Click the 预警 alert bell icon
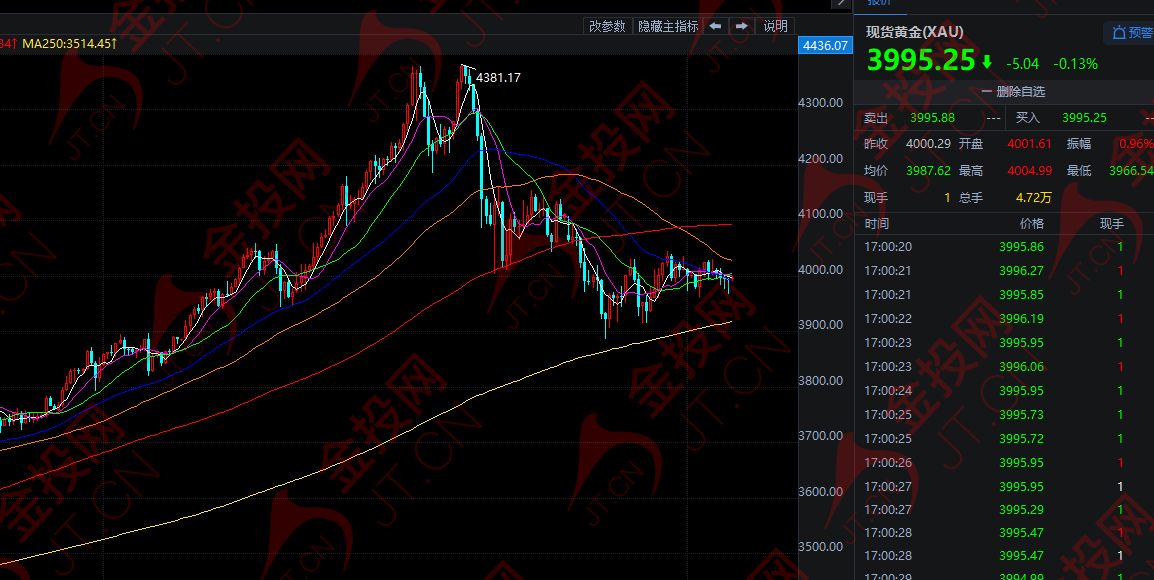The width and height of the screenshot is (1154, 580). [x=1116, y=33]
